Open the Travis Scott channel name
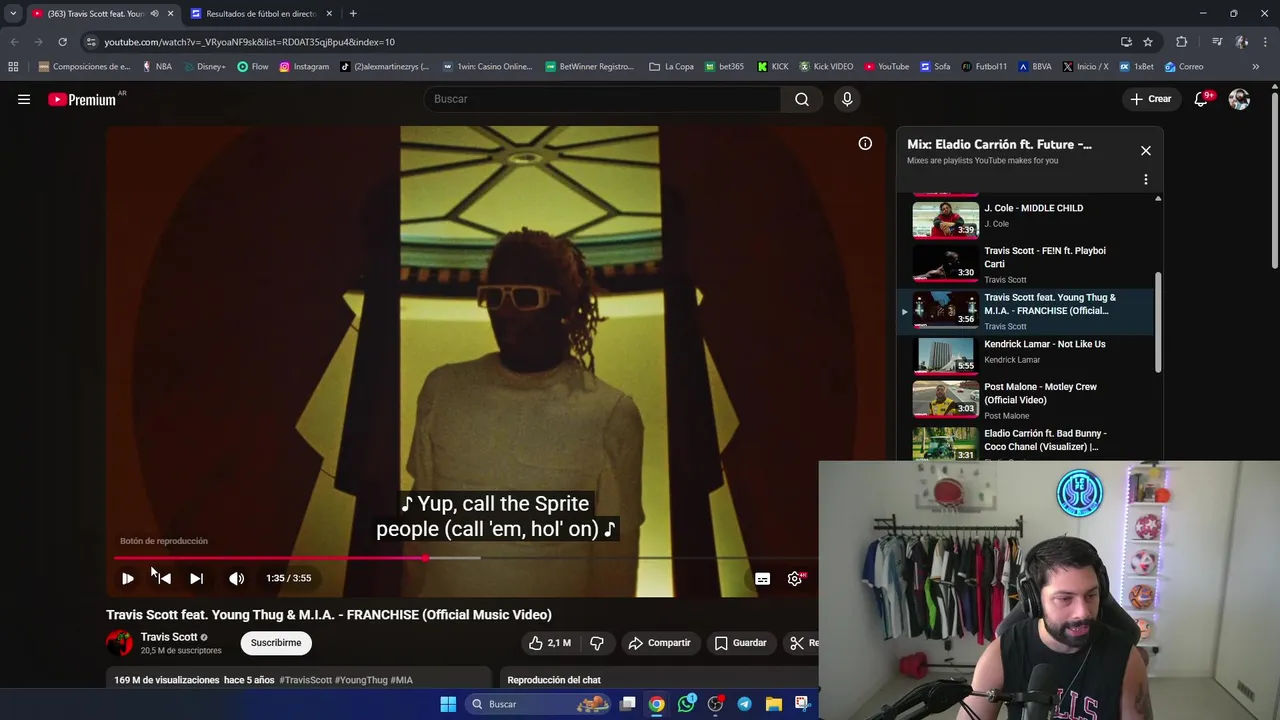 (169, 637)
